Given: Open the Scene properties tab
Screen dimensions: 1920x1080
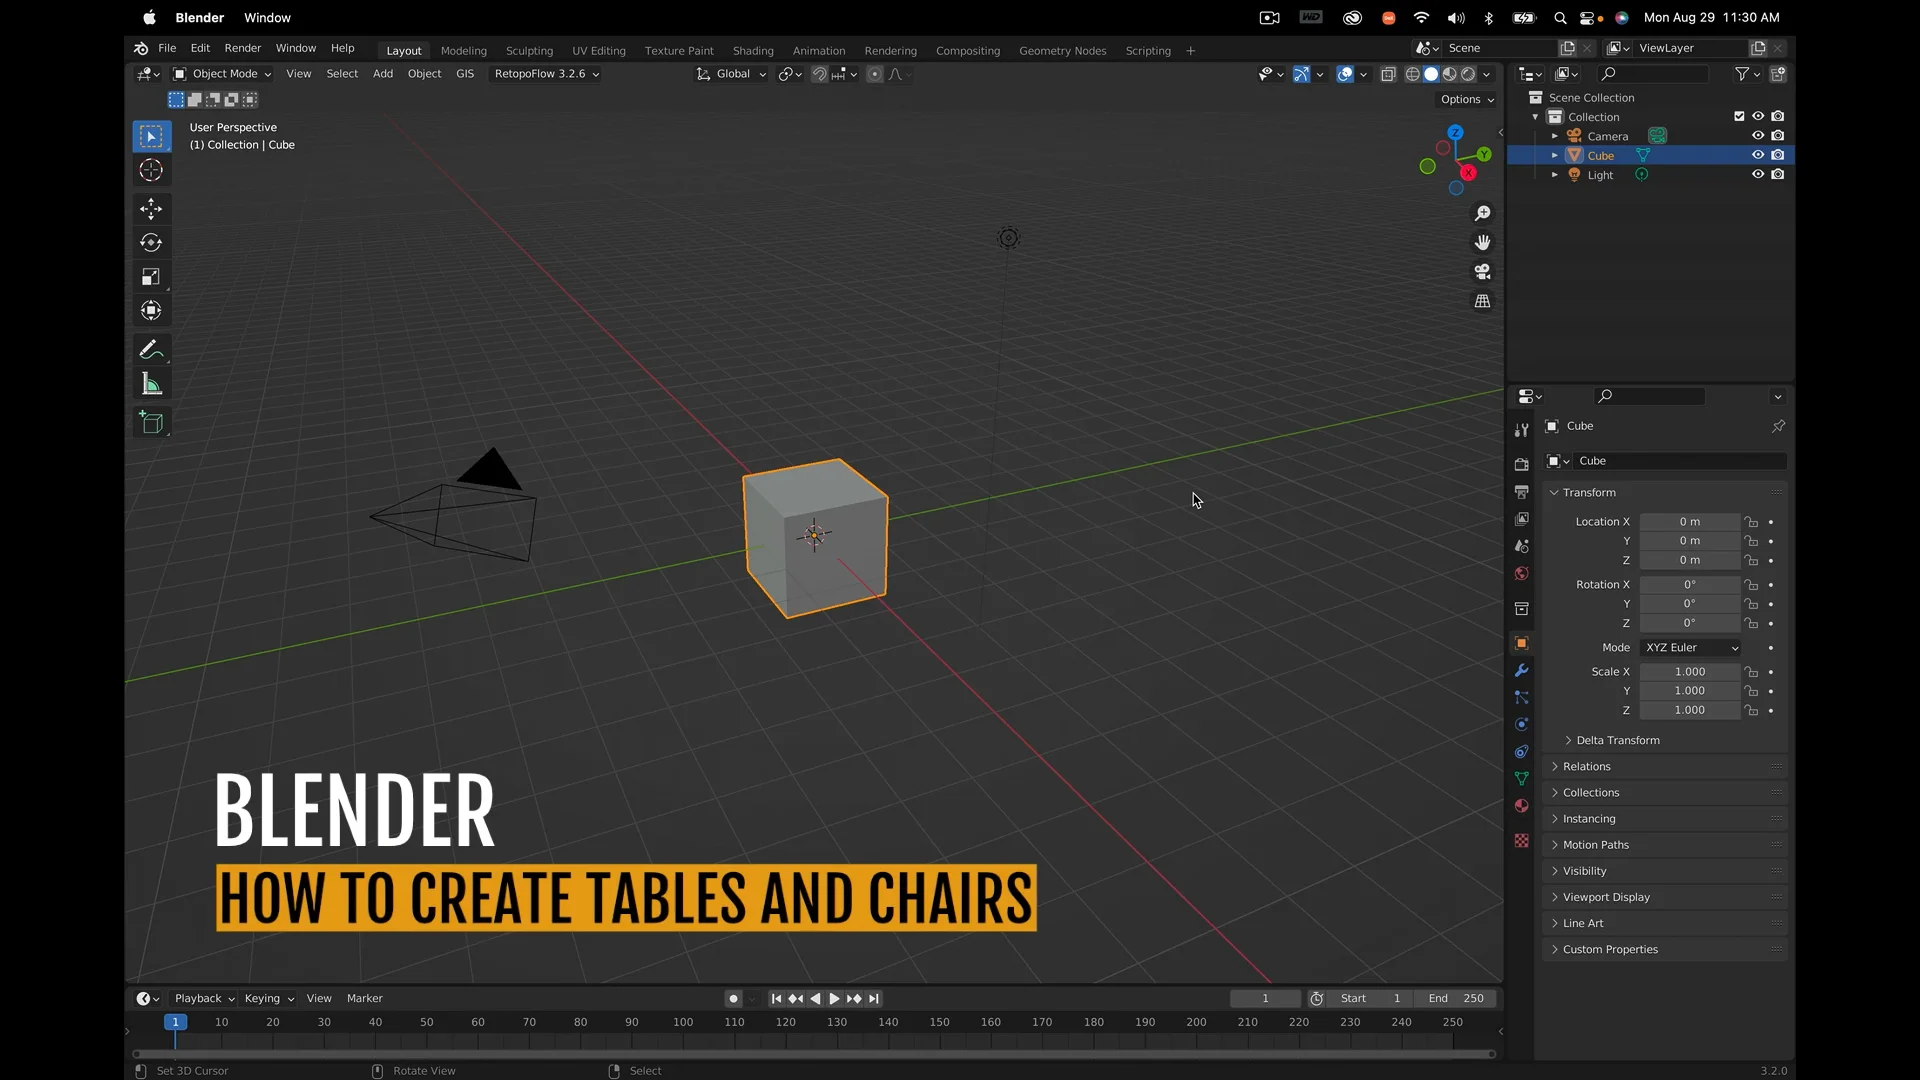Looking at the screenshot, I should click(1521, 546).
